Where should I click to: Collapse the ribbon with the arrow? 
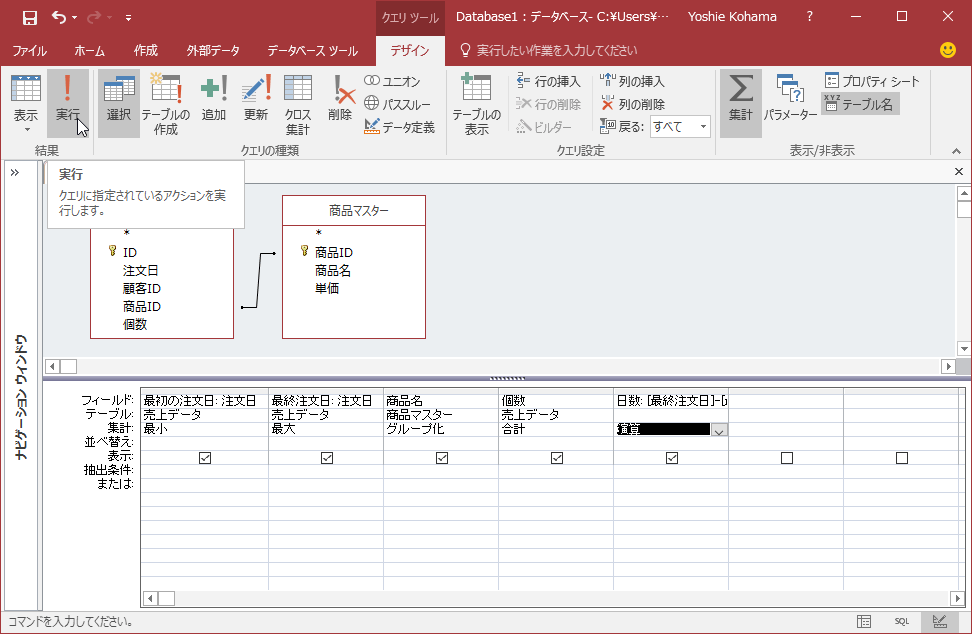[x=957, y=151]
